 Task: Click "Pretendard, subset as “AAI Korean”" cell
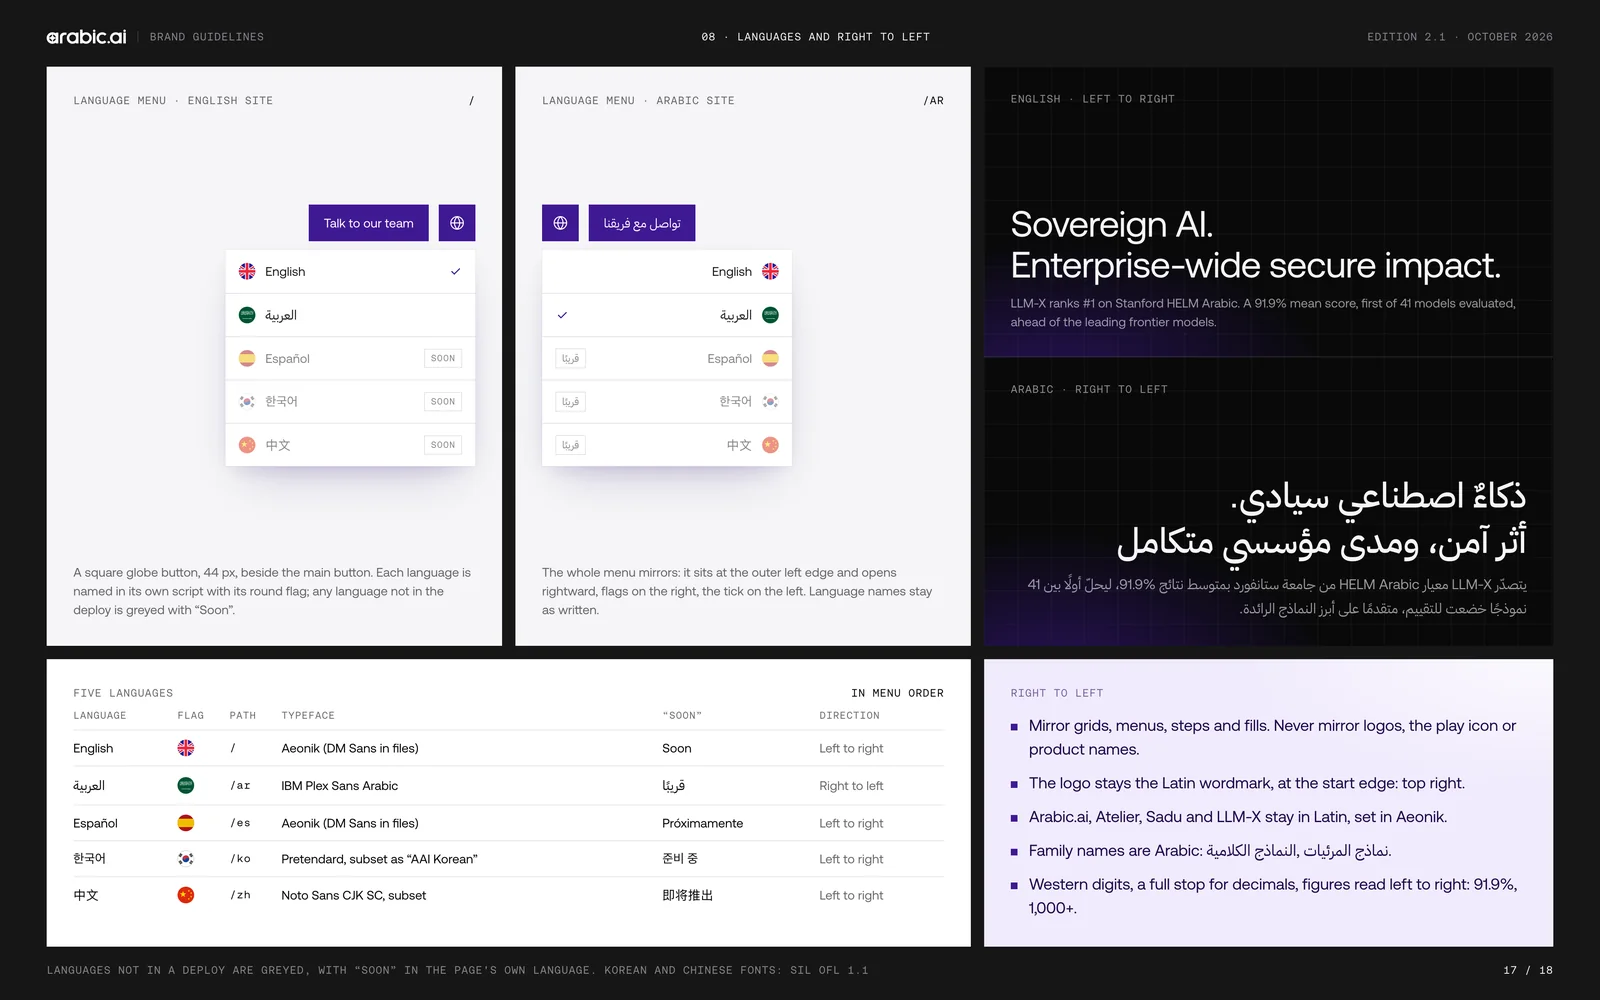coord(380,859)
